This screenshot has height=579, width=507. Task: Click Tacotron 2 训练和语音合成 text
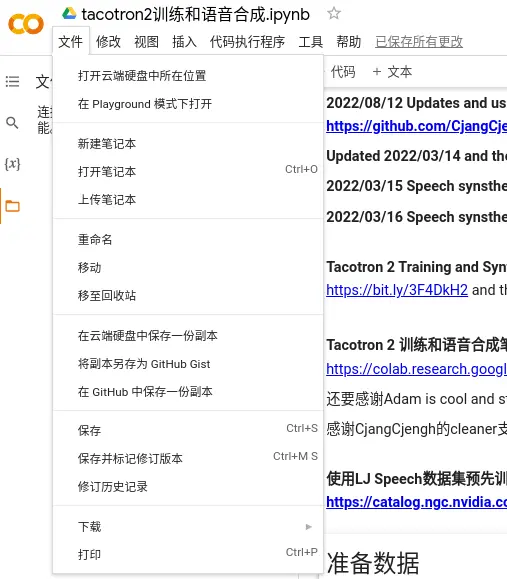pyautogui.click(x=417, y=345)
